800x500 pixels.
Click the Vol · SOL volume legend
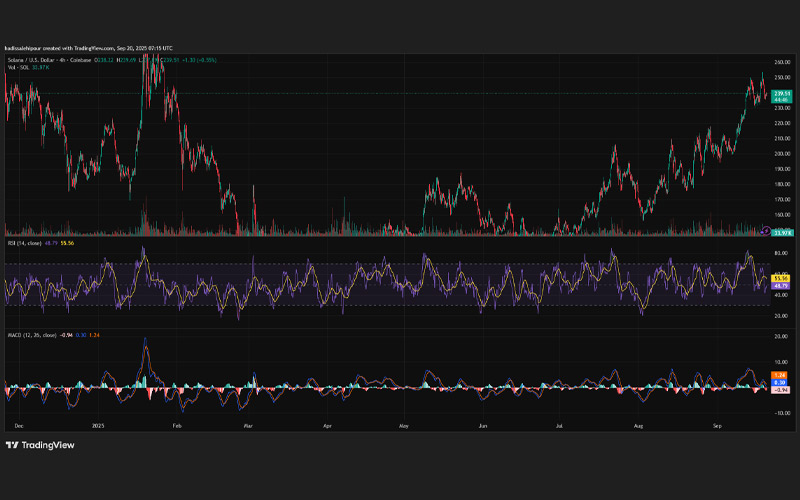click(20, 66)
